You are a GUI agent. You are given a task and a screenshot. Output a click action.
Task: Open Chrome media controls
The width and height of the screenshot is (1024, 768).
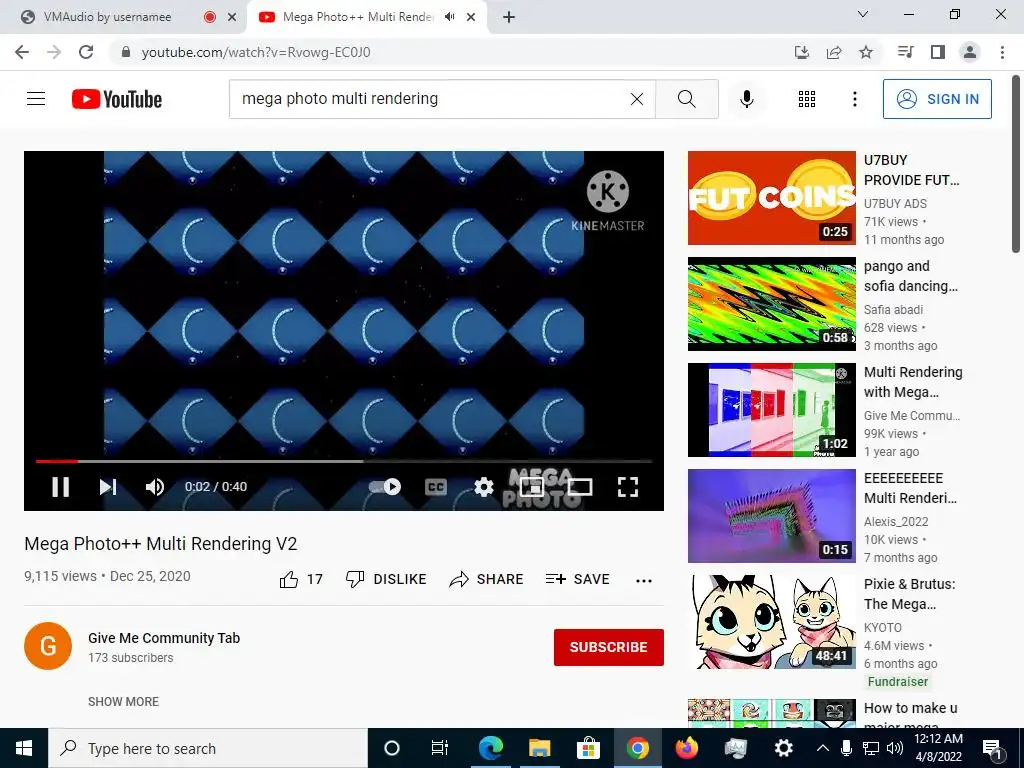(905, 52)
